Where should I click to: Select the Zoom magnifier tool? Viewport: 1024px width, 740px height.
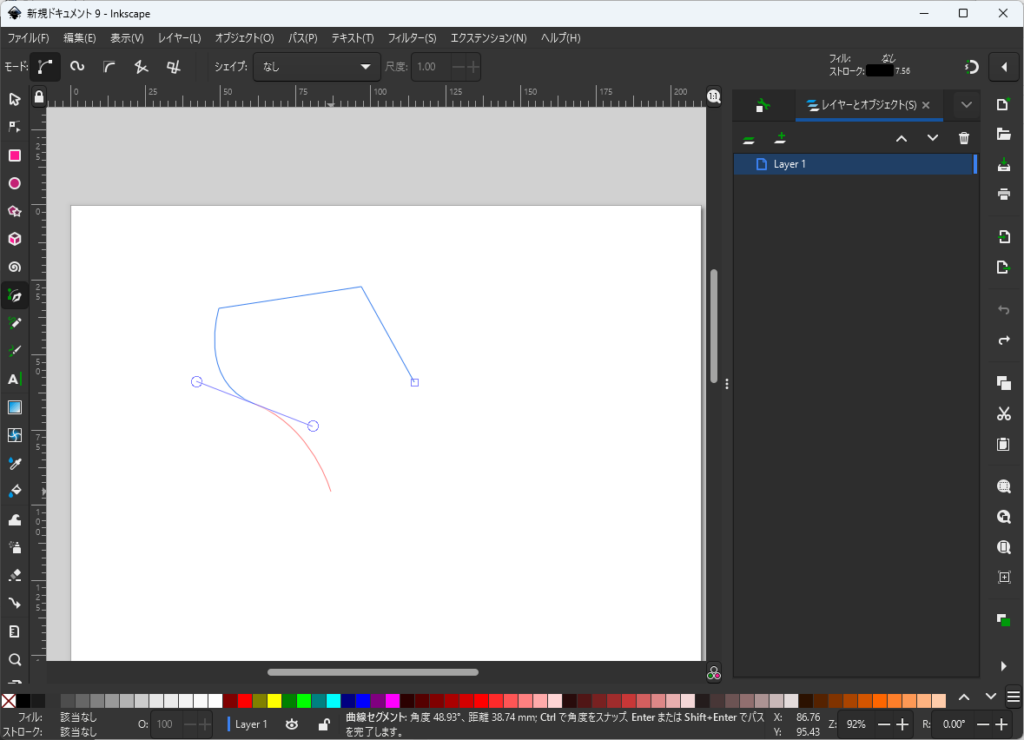(14, 660)
